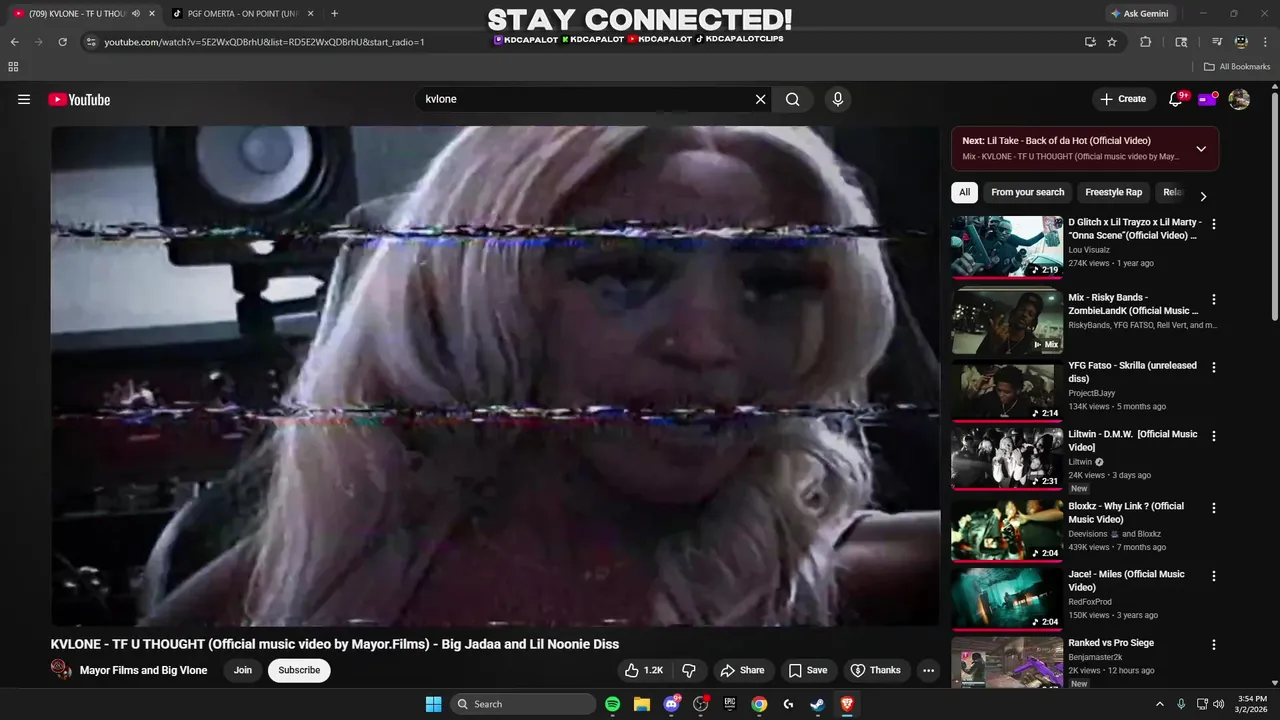The width and height of the screenshot is (1280, 720).
Task: Open the media controls music-note icon
Action: (1217, 42)
